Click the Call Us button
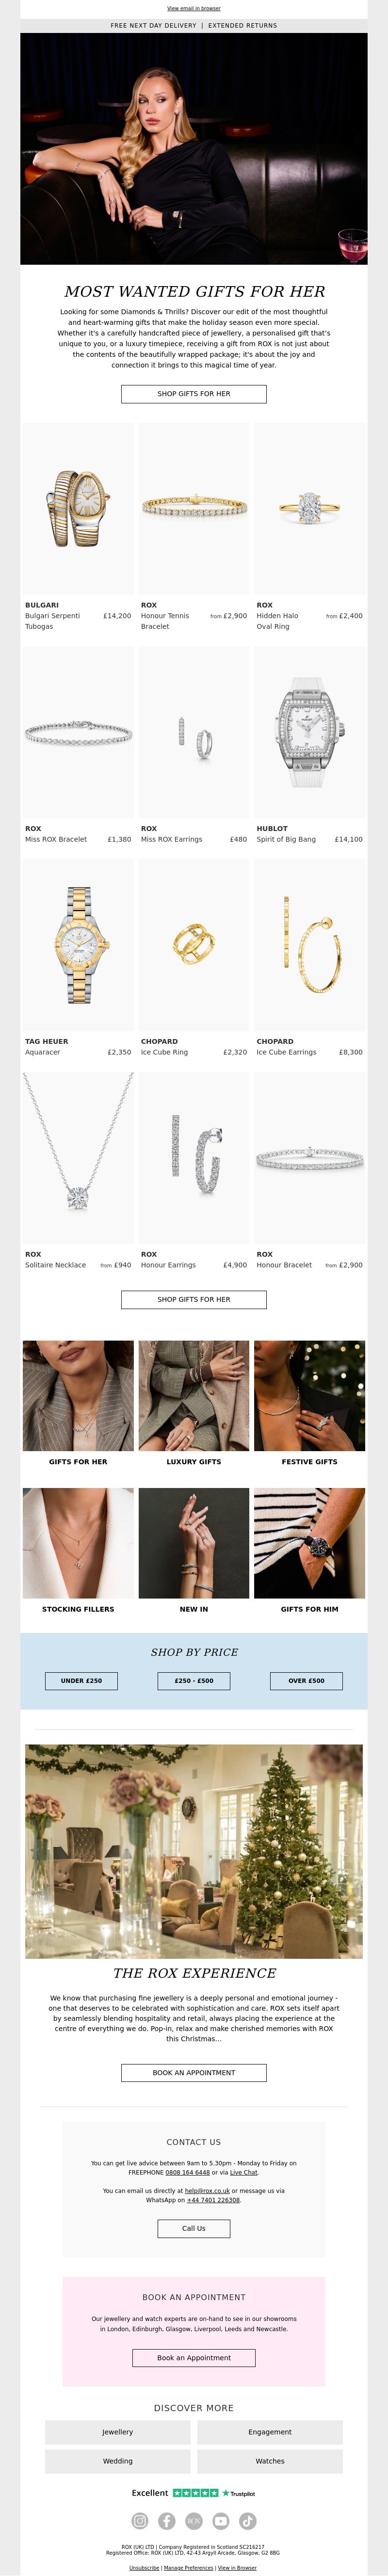This screenshot has height=2576, width=388. (194, 2228)
